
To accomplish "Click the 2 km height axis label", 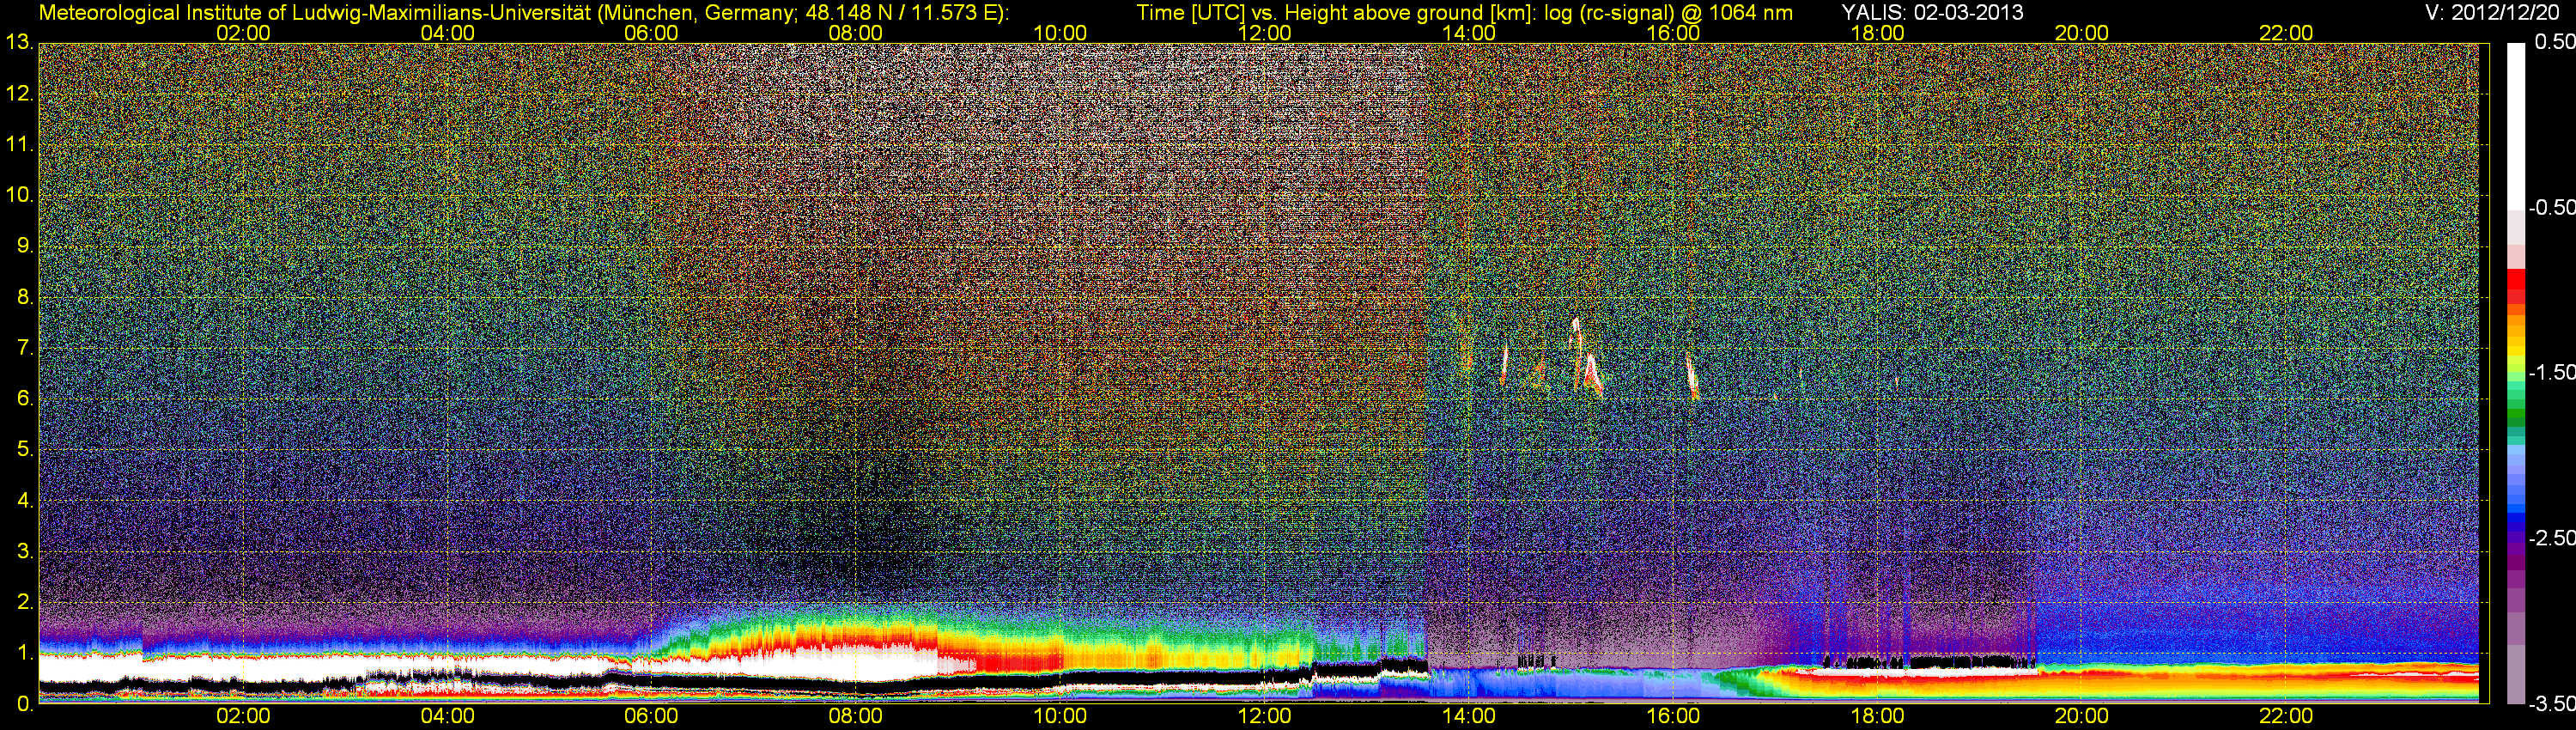I will (x=24, y=602).
